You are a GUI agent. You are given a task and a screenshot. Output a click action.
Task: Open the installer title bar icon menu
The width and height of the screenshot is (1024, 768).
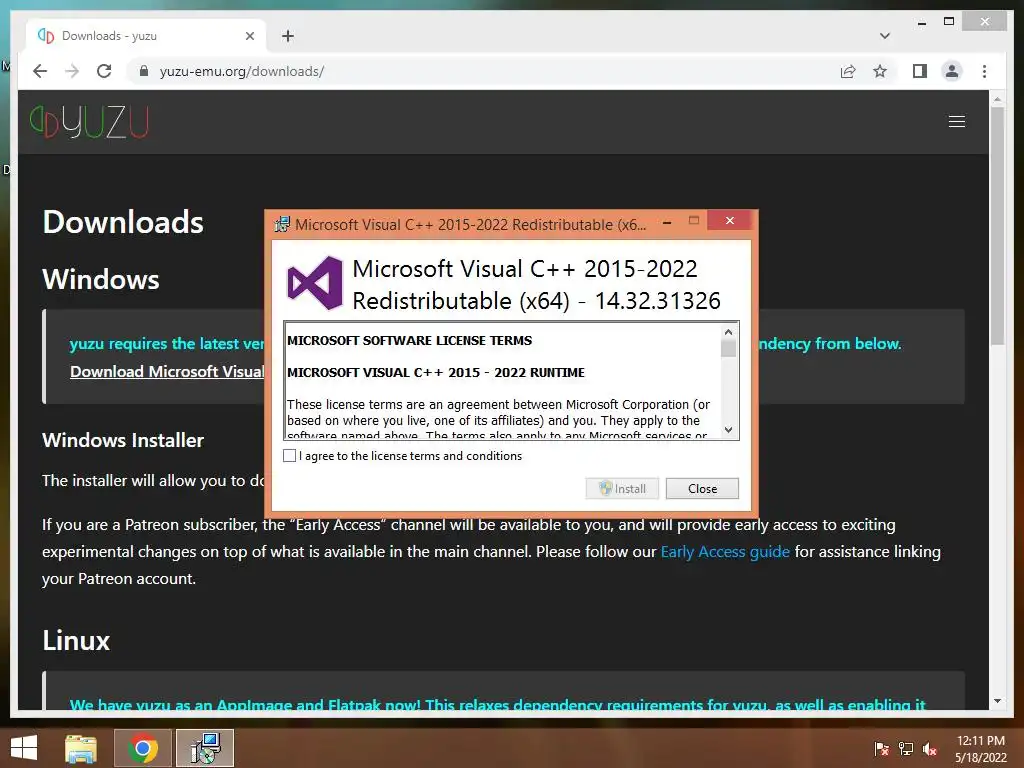(x=281, y=224)
